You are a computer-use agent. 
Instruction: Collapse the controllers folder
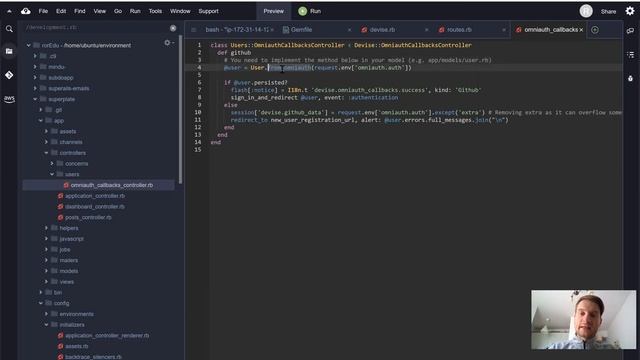[x=47, y=153]
